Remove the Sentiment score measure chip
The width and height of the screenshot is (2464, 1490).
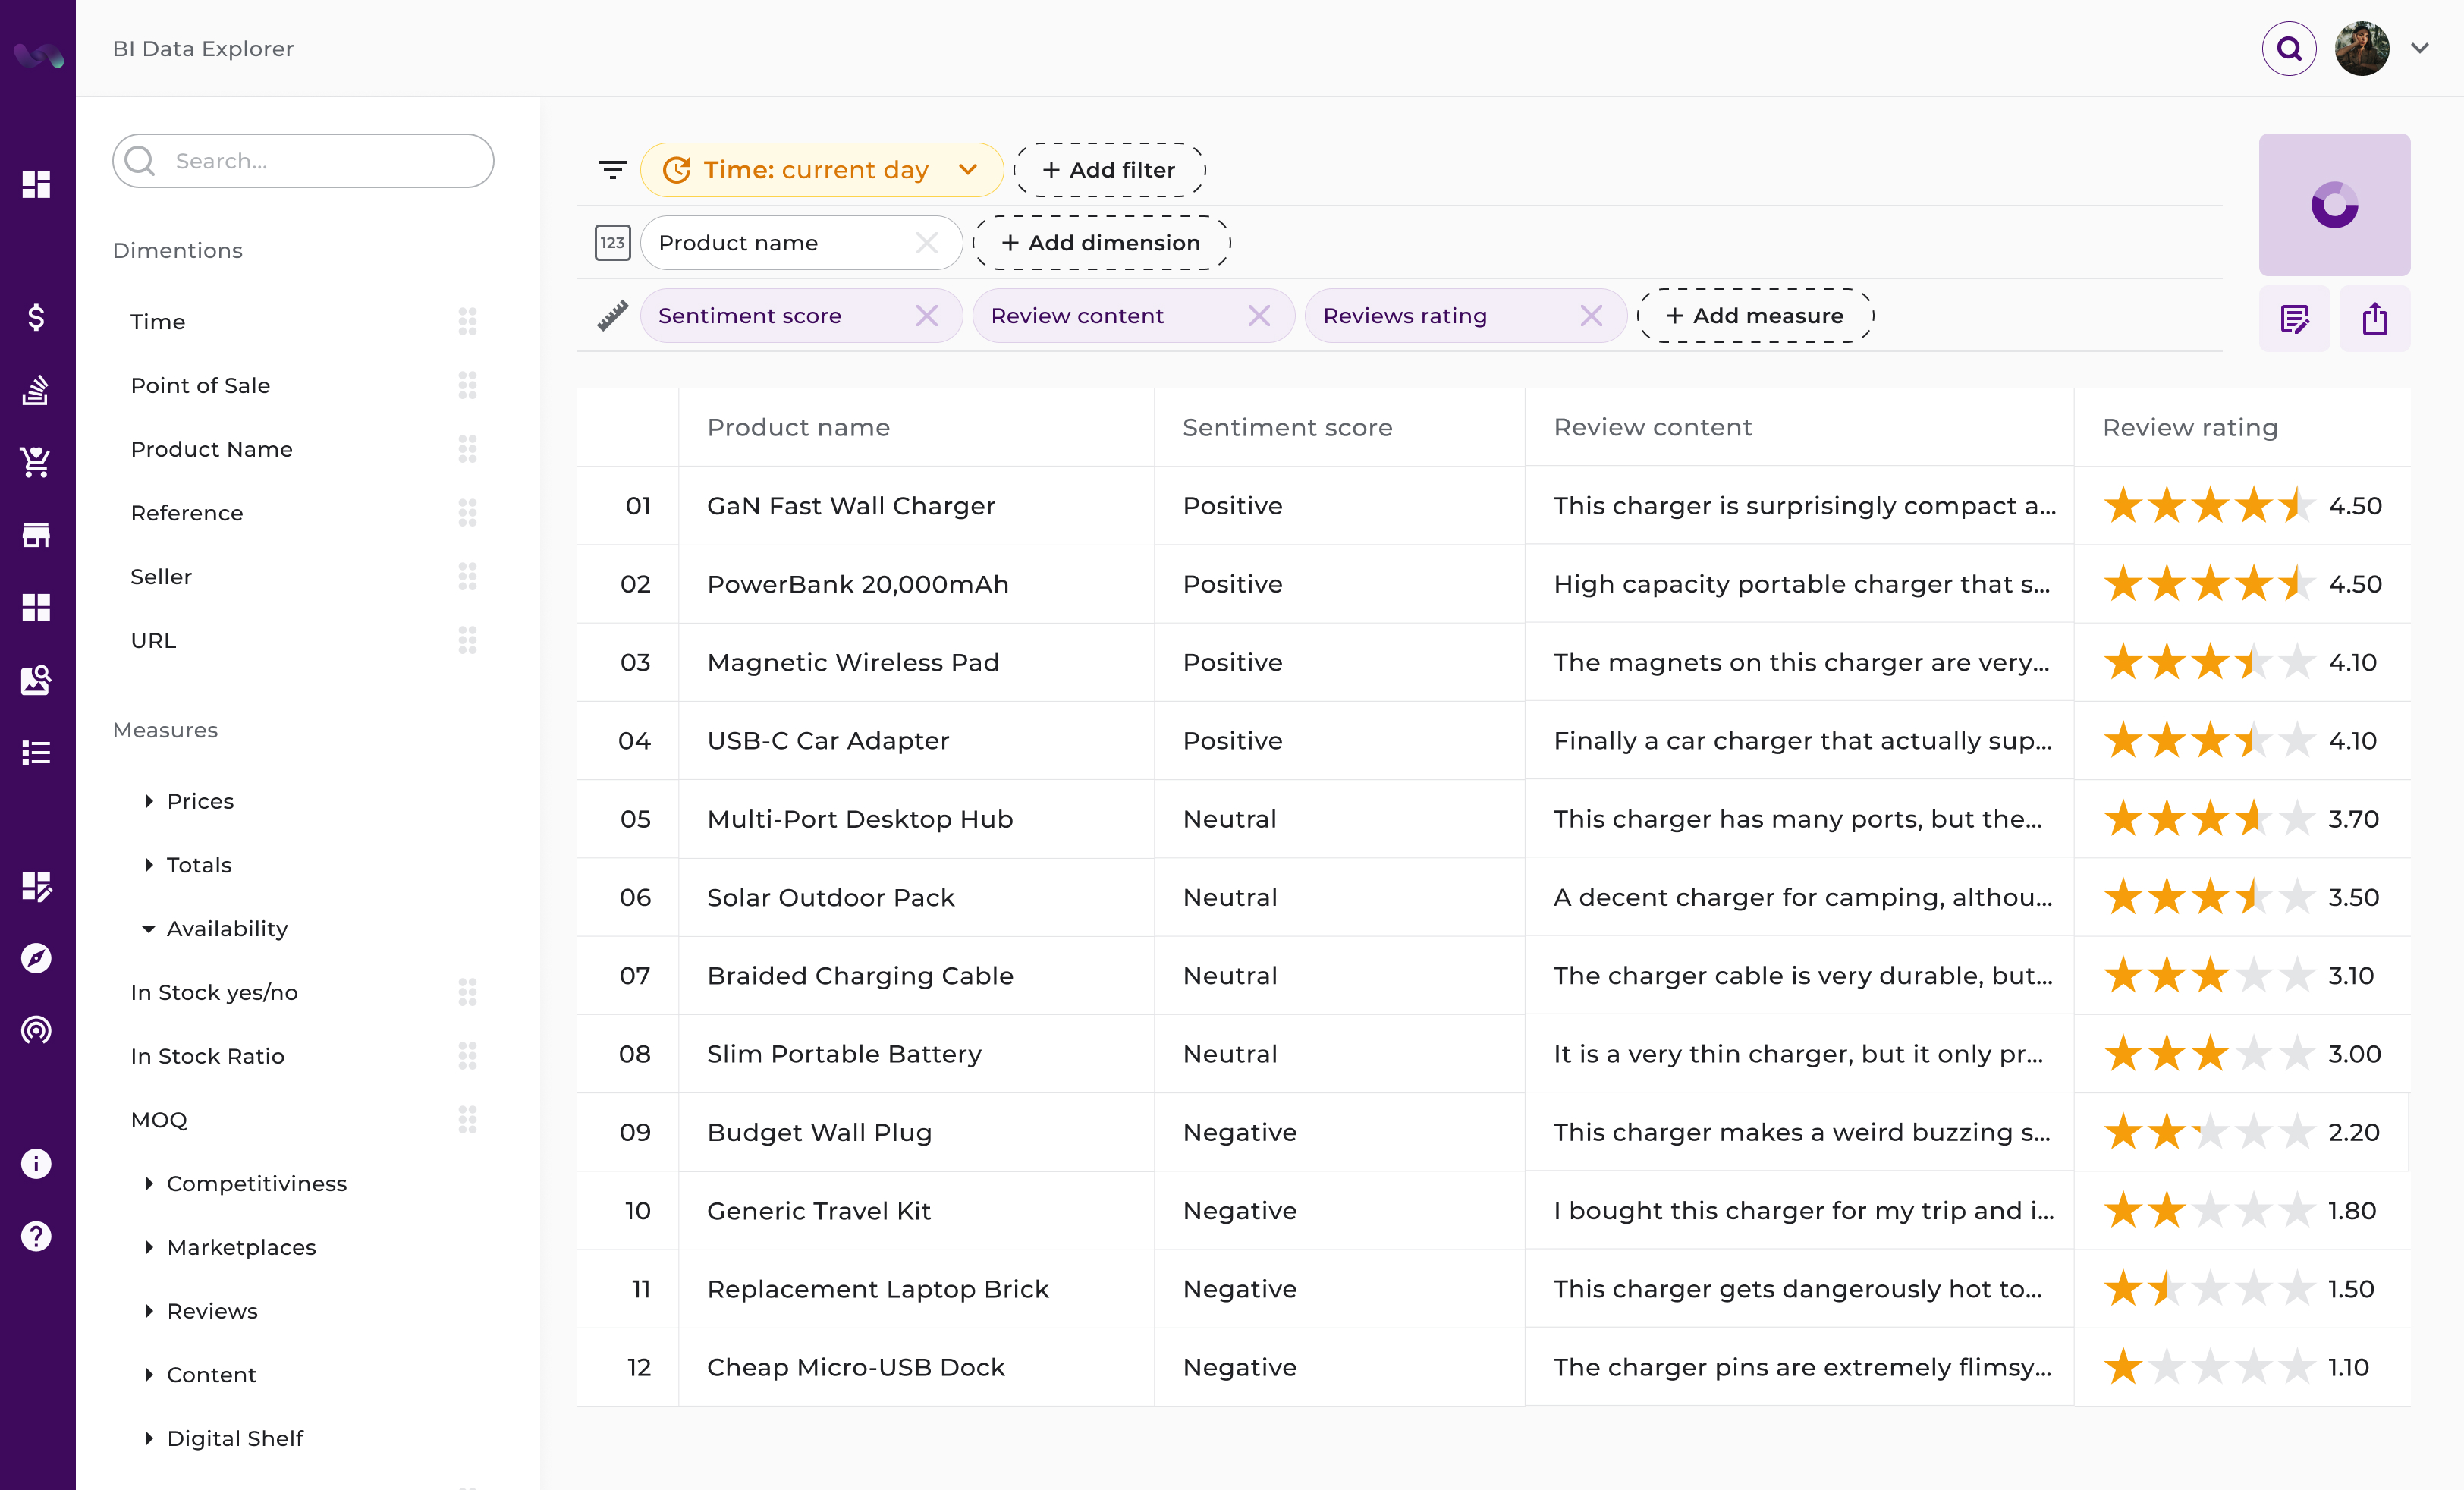tap(927, 315)
